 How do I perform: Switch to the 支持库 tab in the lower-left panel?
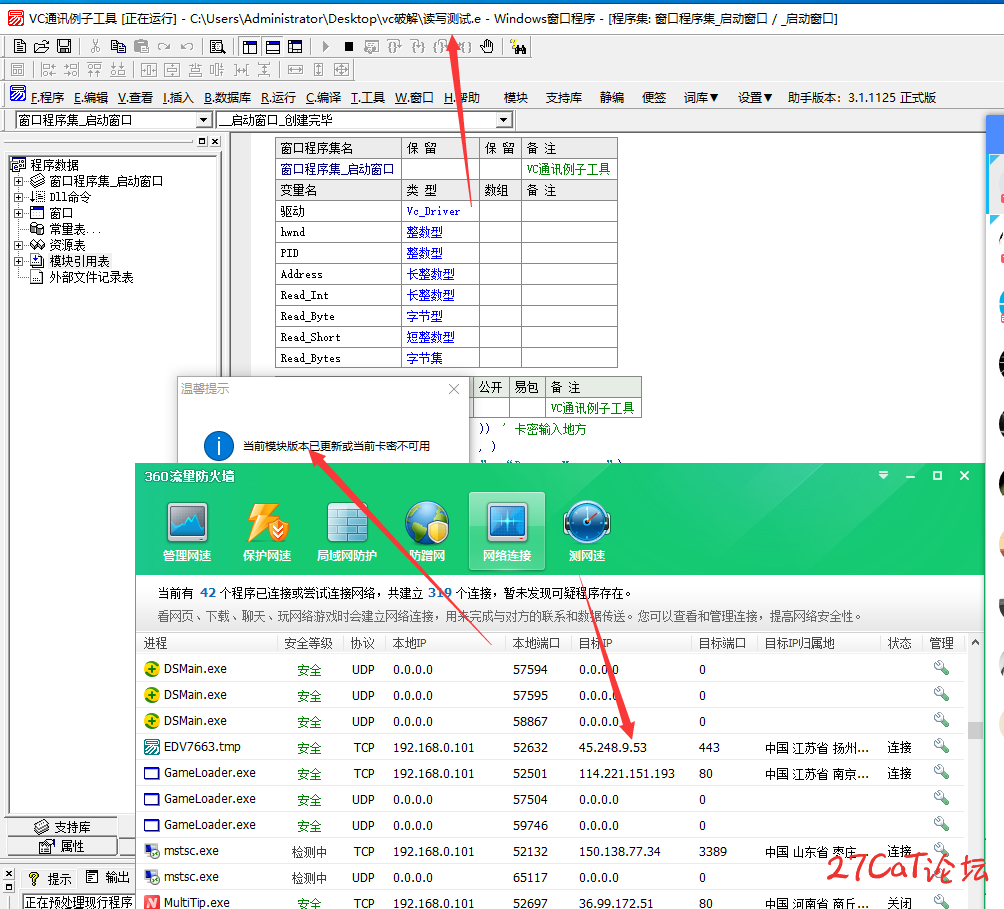[62, 826]
